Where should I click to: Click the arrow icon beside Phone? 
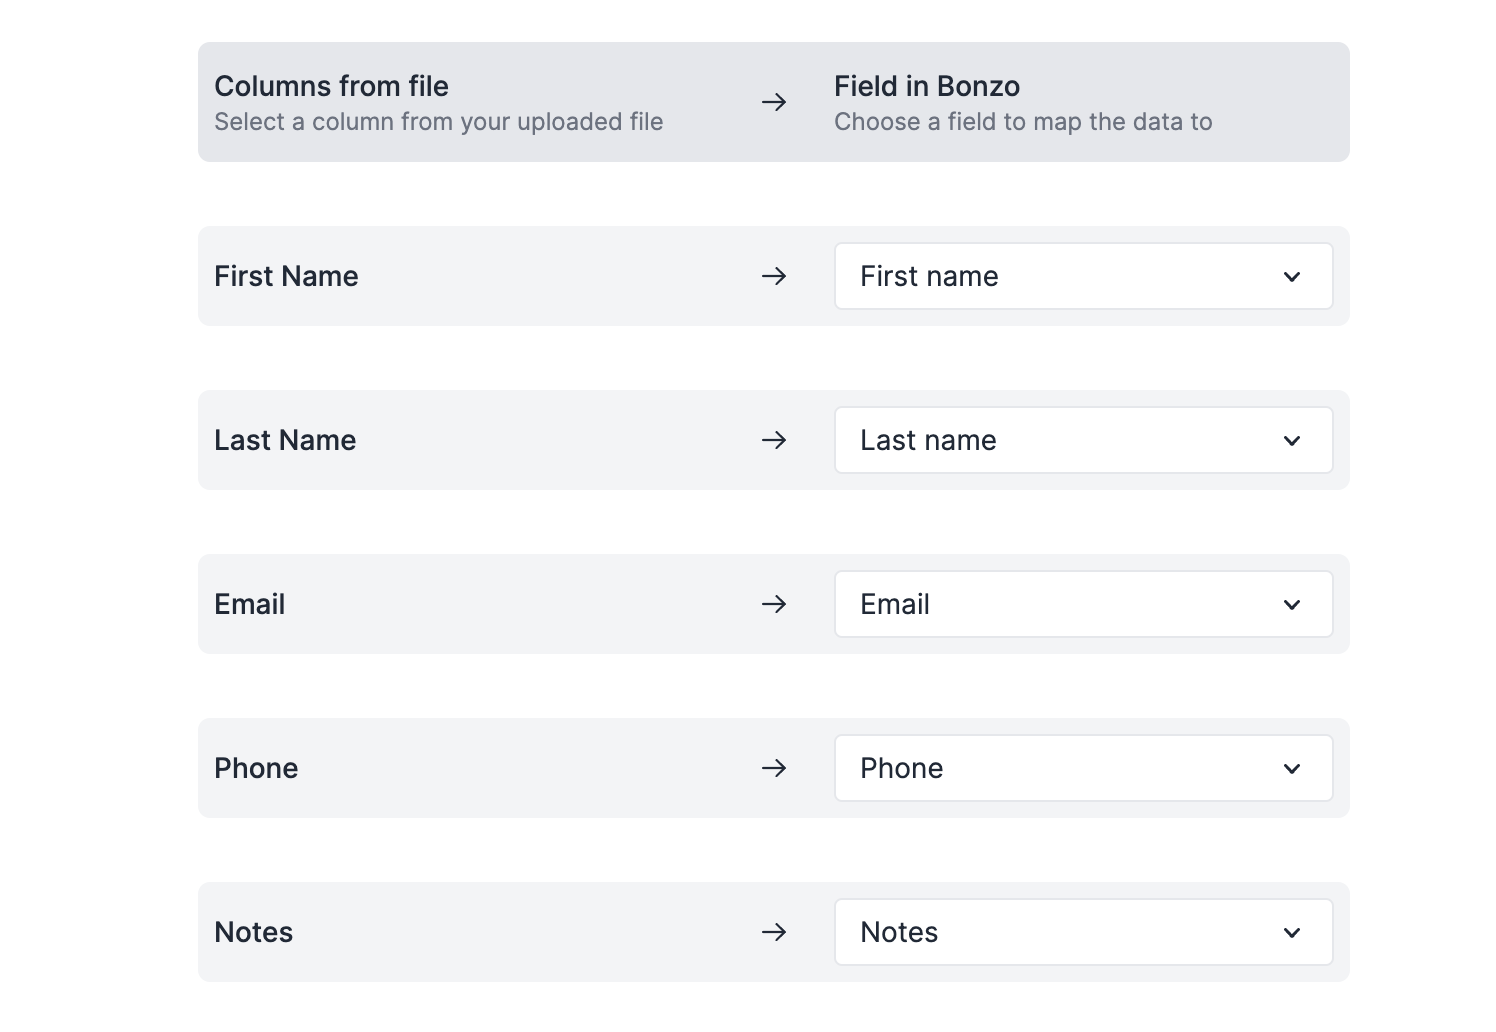[x=774, y=768]
